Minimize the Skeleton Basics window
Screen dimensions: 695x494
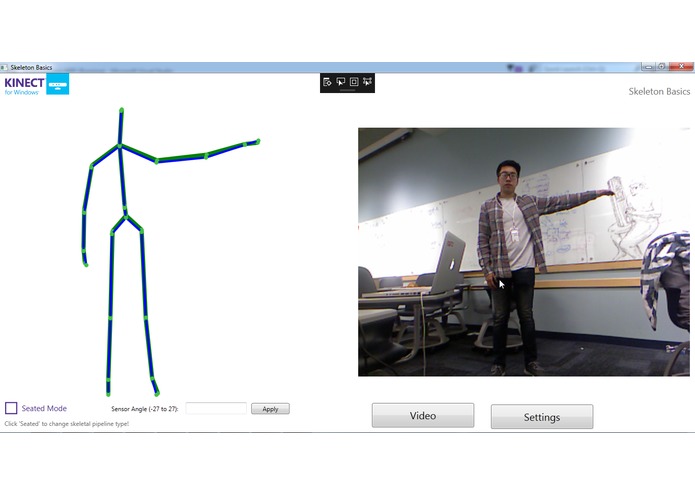coord(648,67)
